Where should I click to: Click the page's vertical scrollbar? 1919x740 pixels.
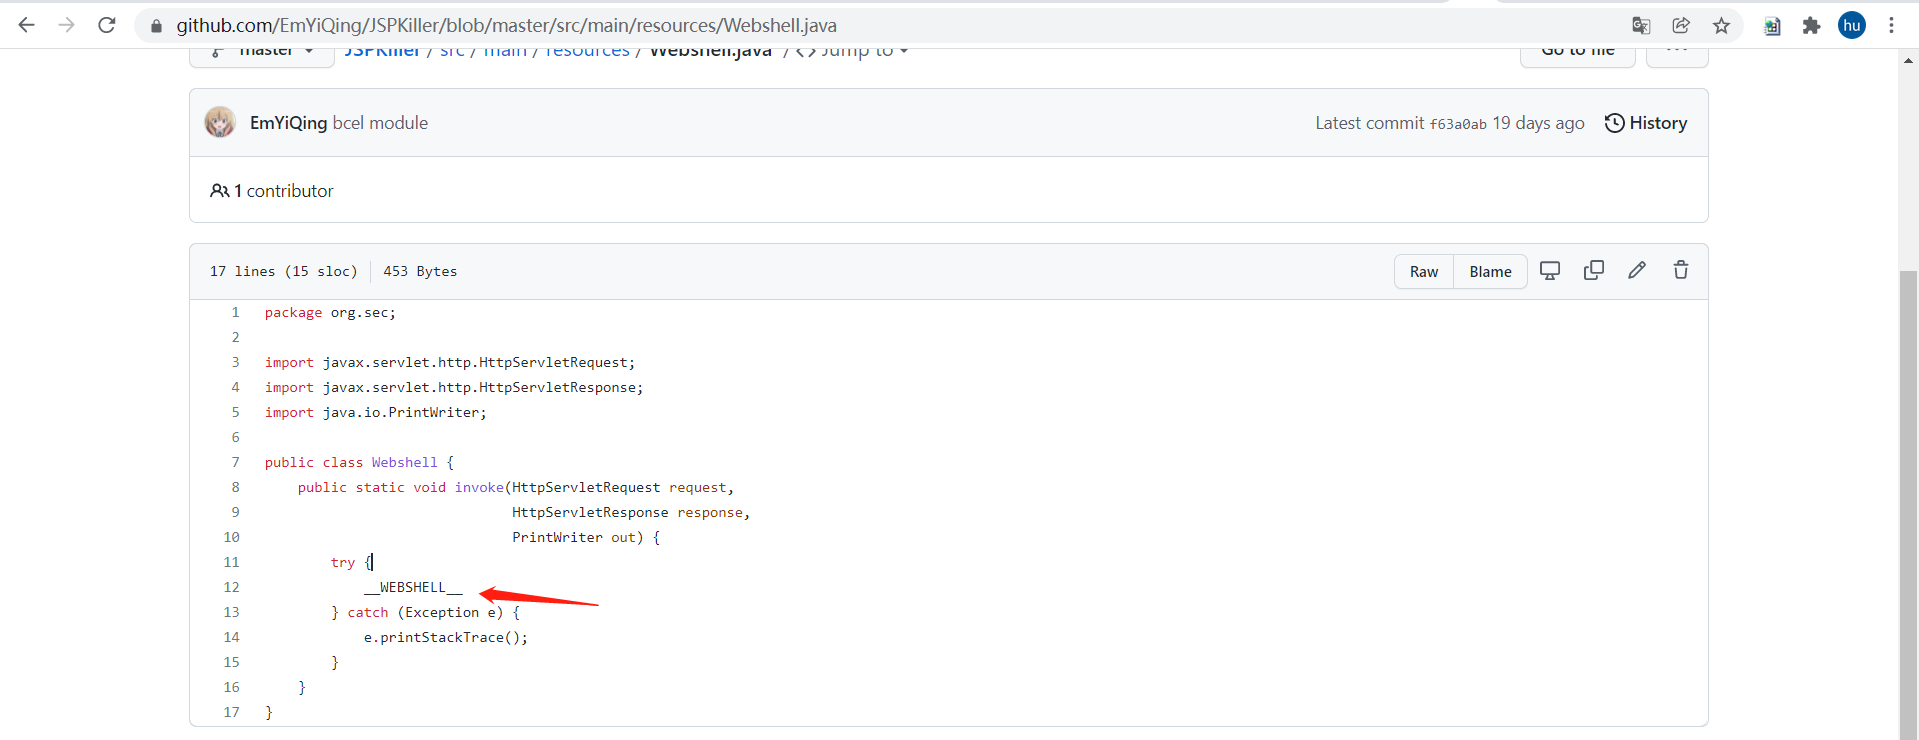(1908, 500)
